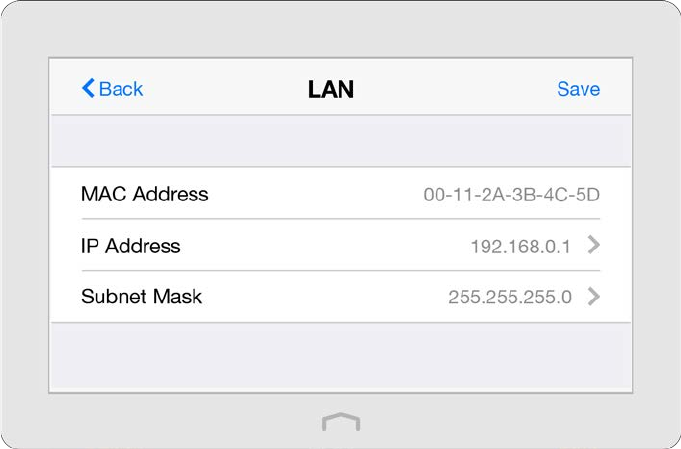Click the empty gray band above MAC Address
Viewport: 681px width, 449px height.
click(x=340, y=141)
